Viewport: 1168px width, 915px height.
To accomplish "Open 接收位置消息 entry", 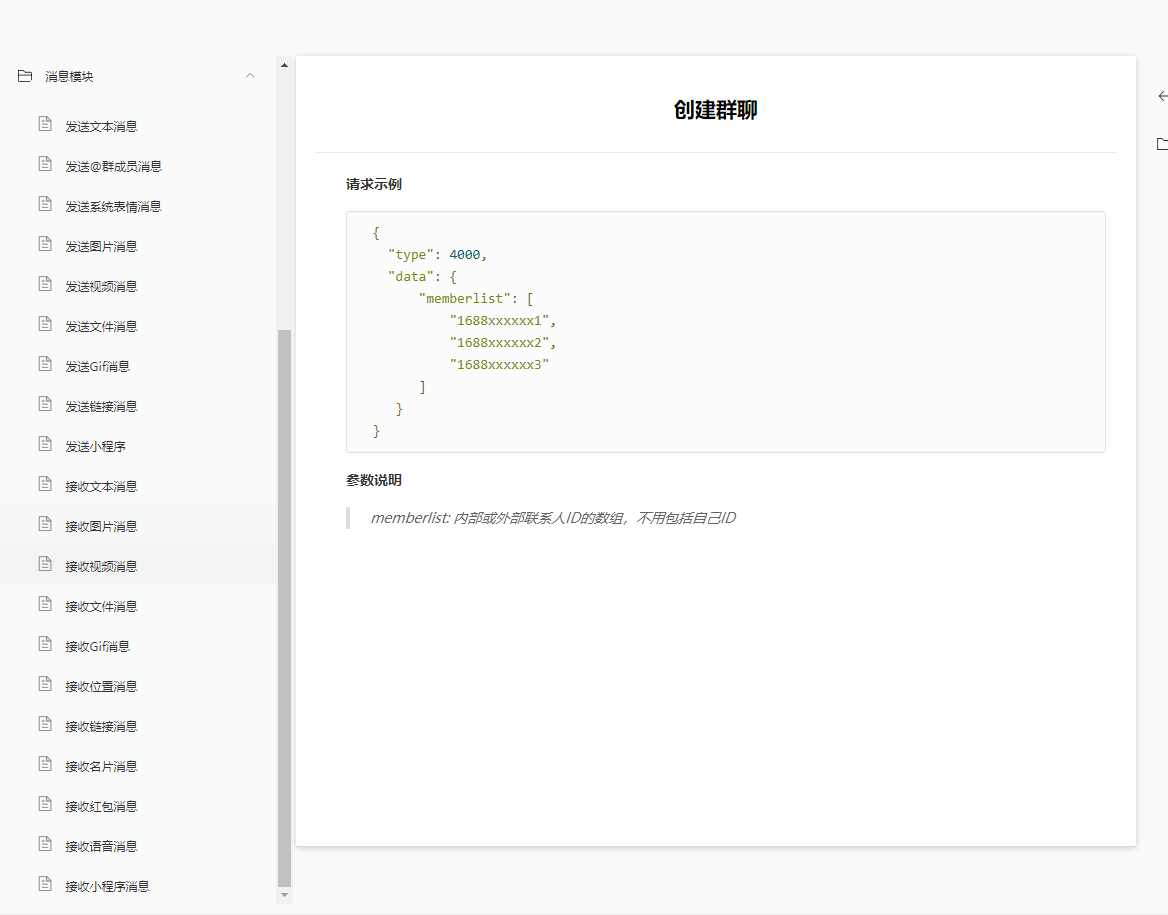I will (x=101, y=687).
